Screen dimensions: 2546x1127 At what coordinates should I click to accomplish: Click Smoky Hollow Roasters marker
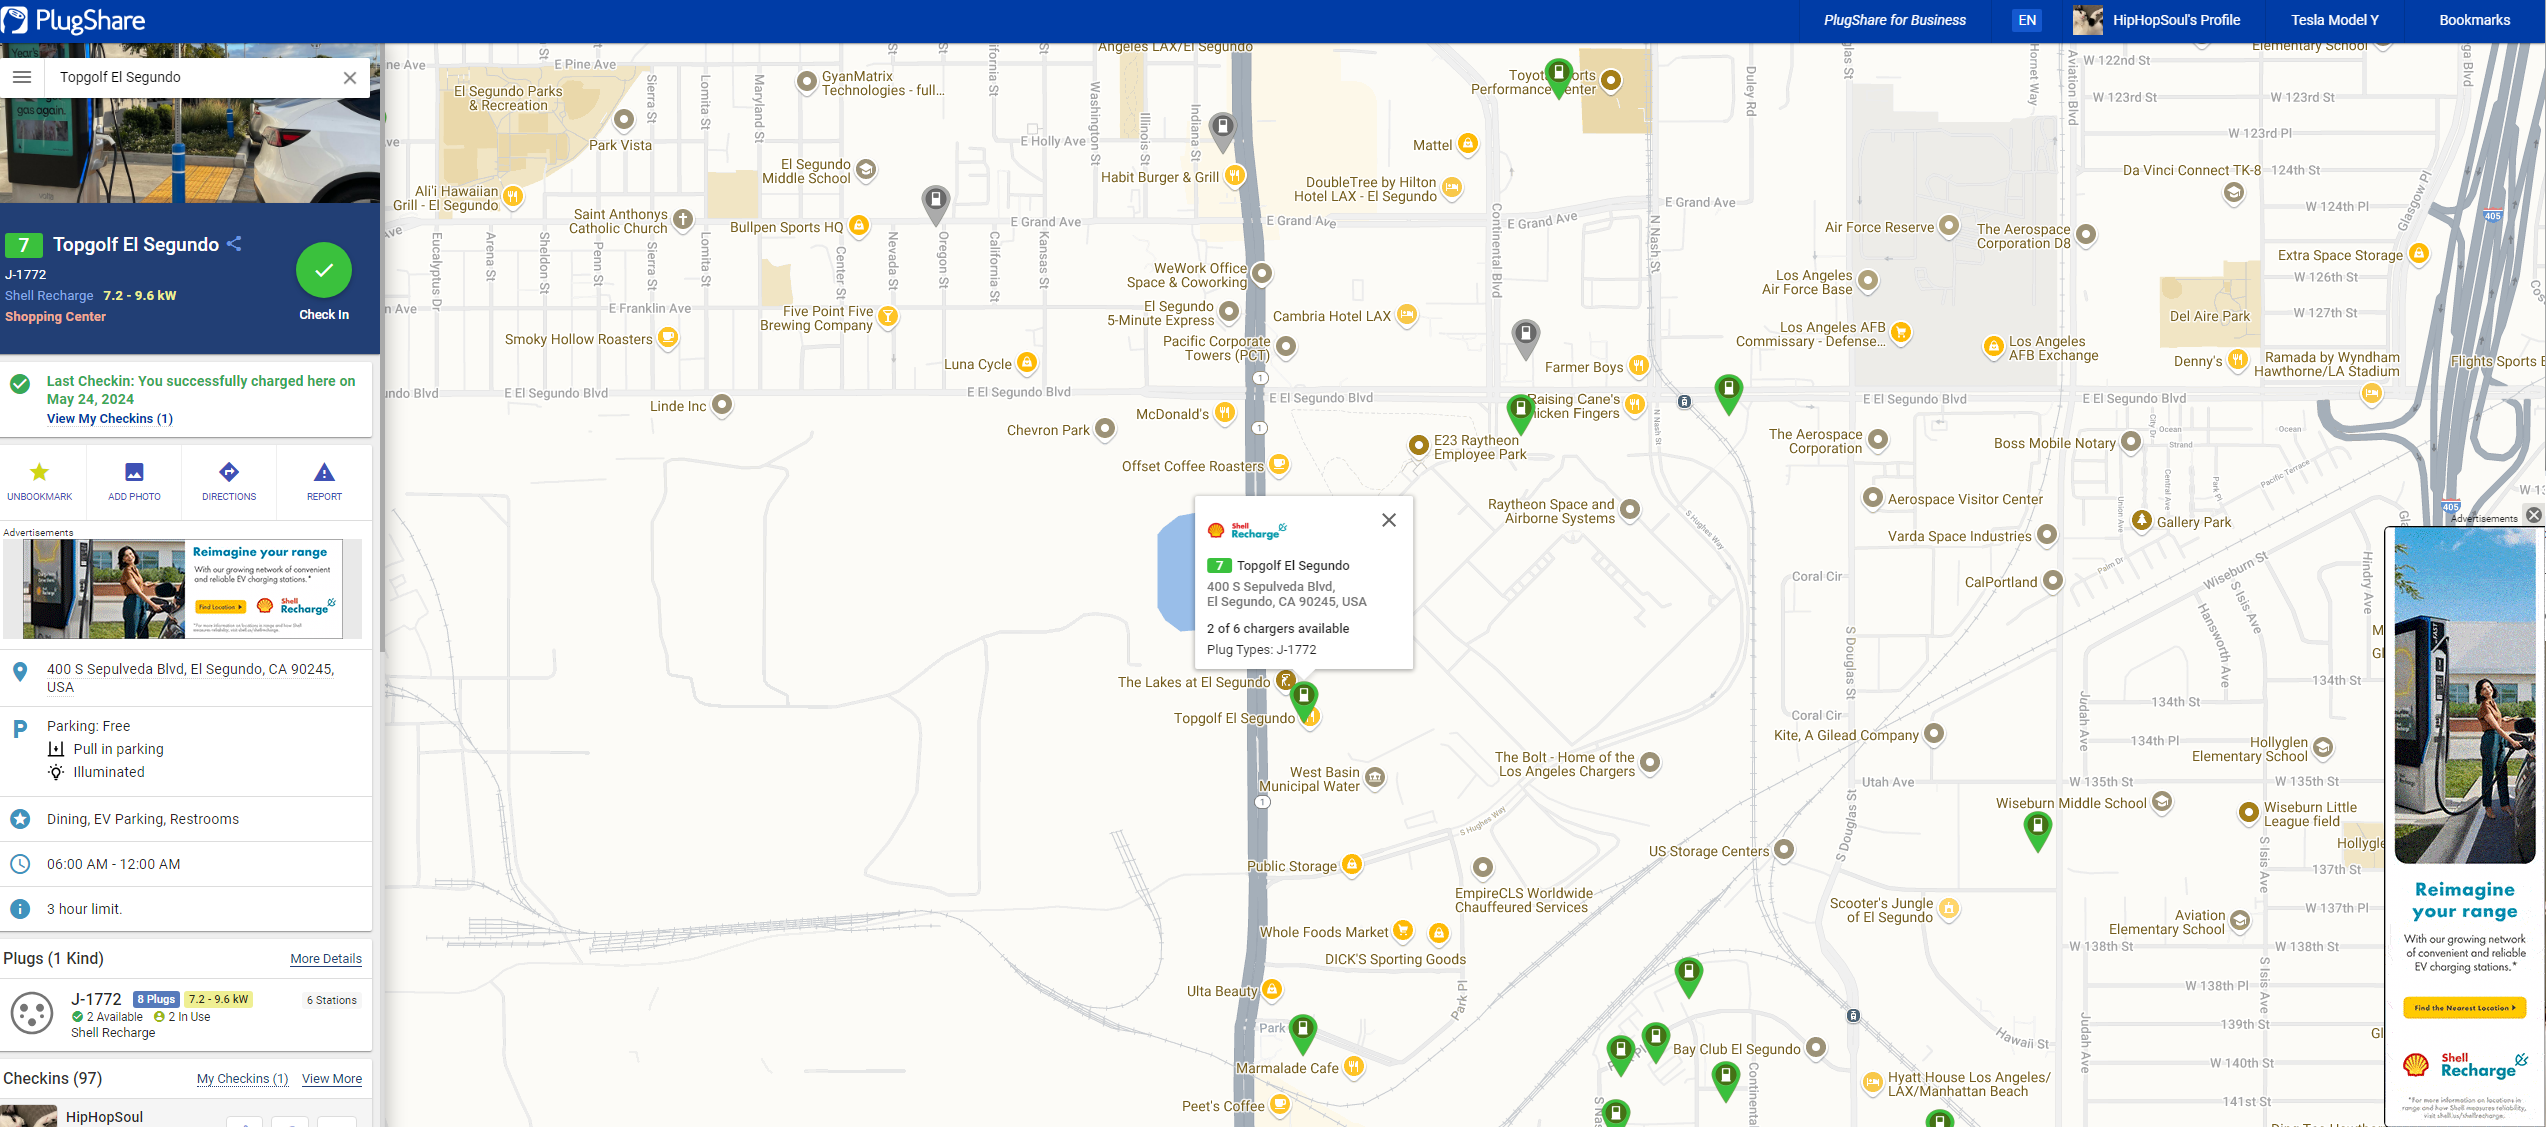tap(667, 338)
